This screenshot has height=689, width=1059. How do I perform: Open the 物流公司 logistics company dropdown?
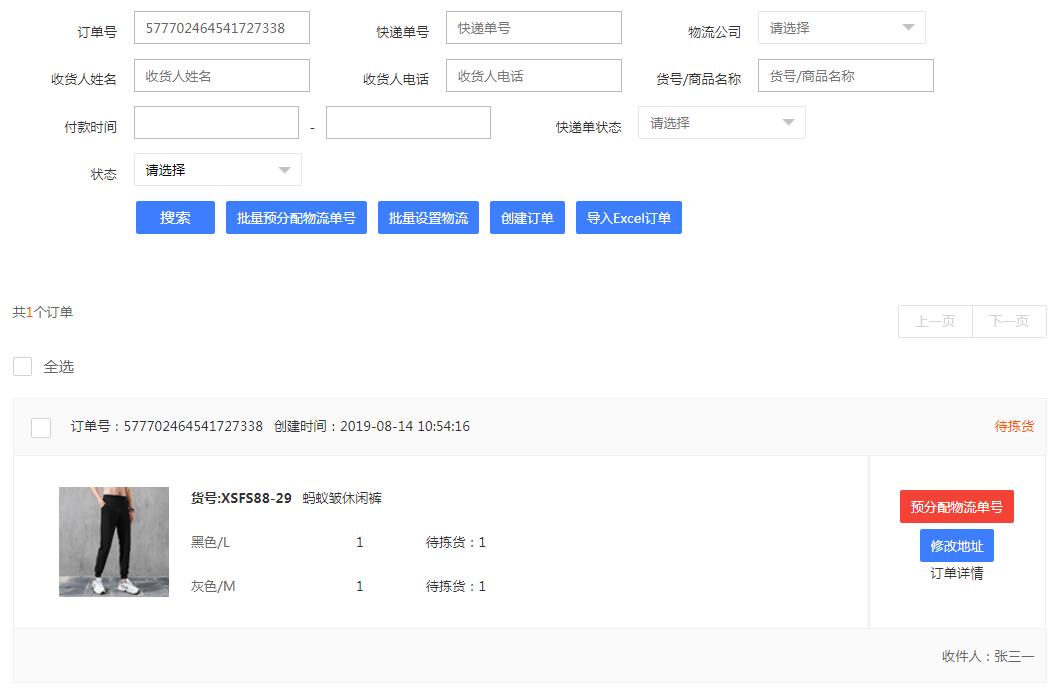(x=841, y=28)
